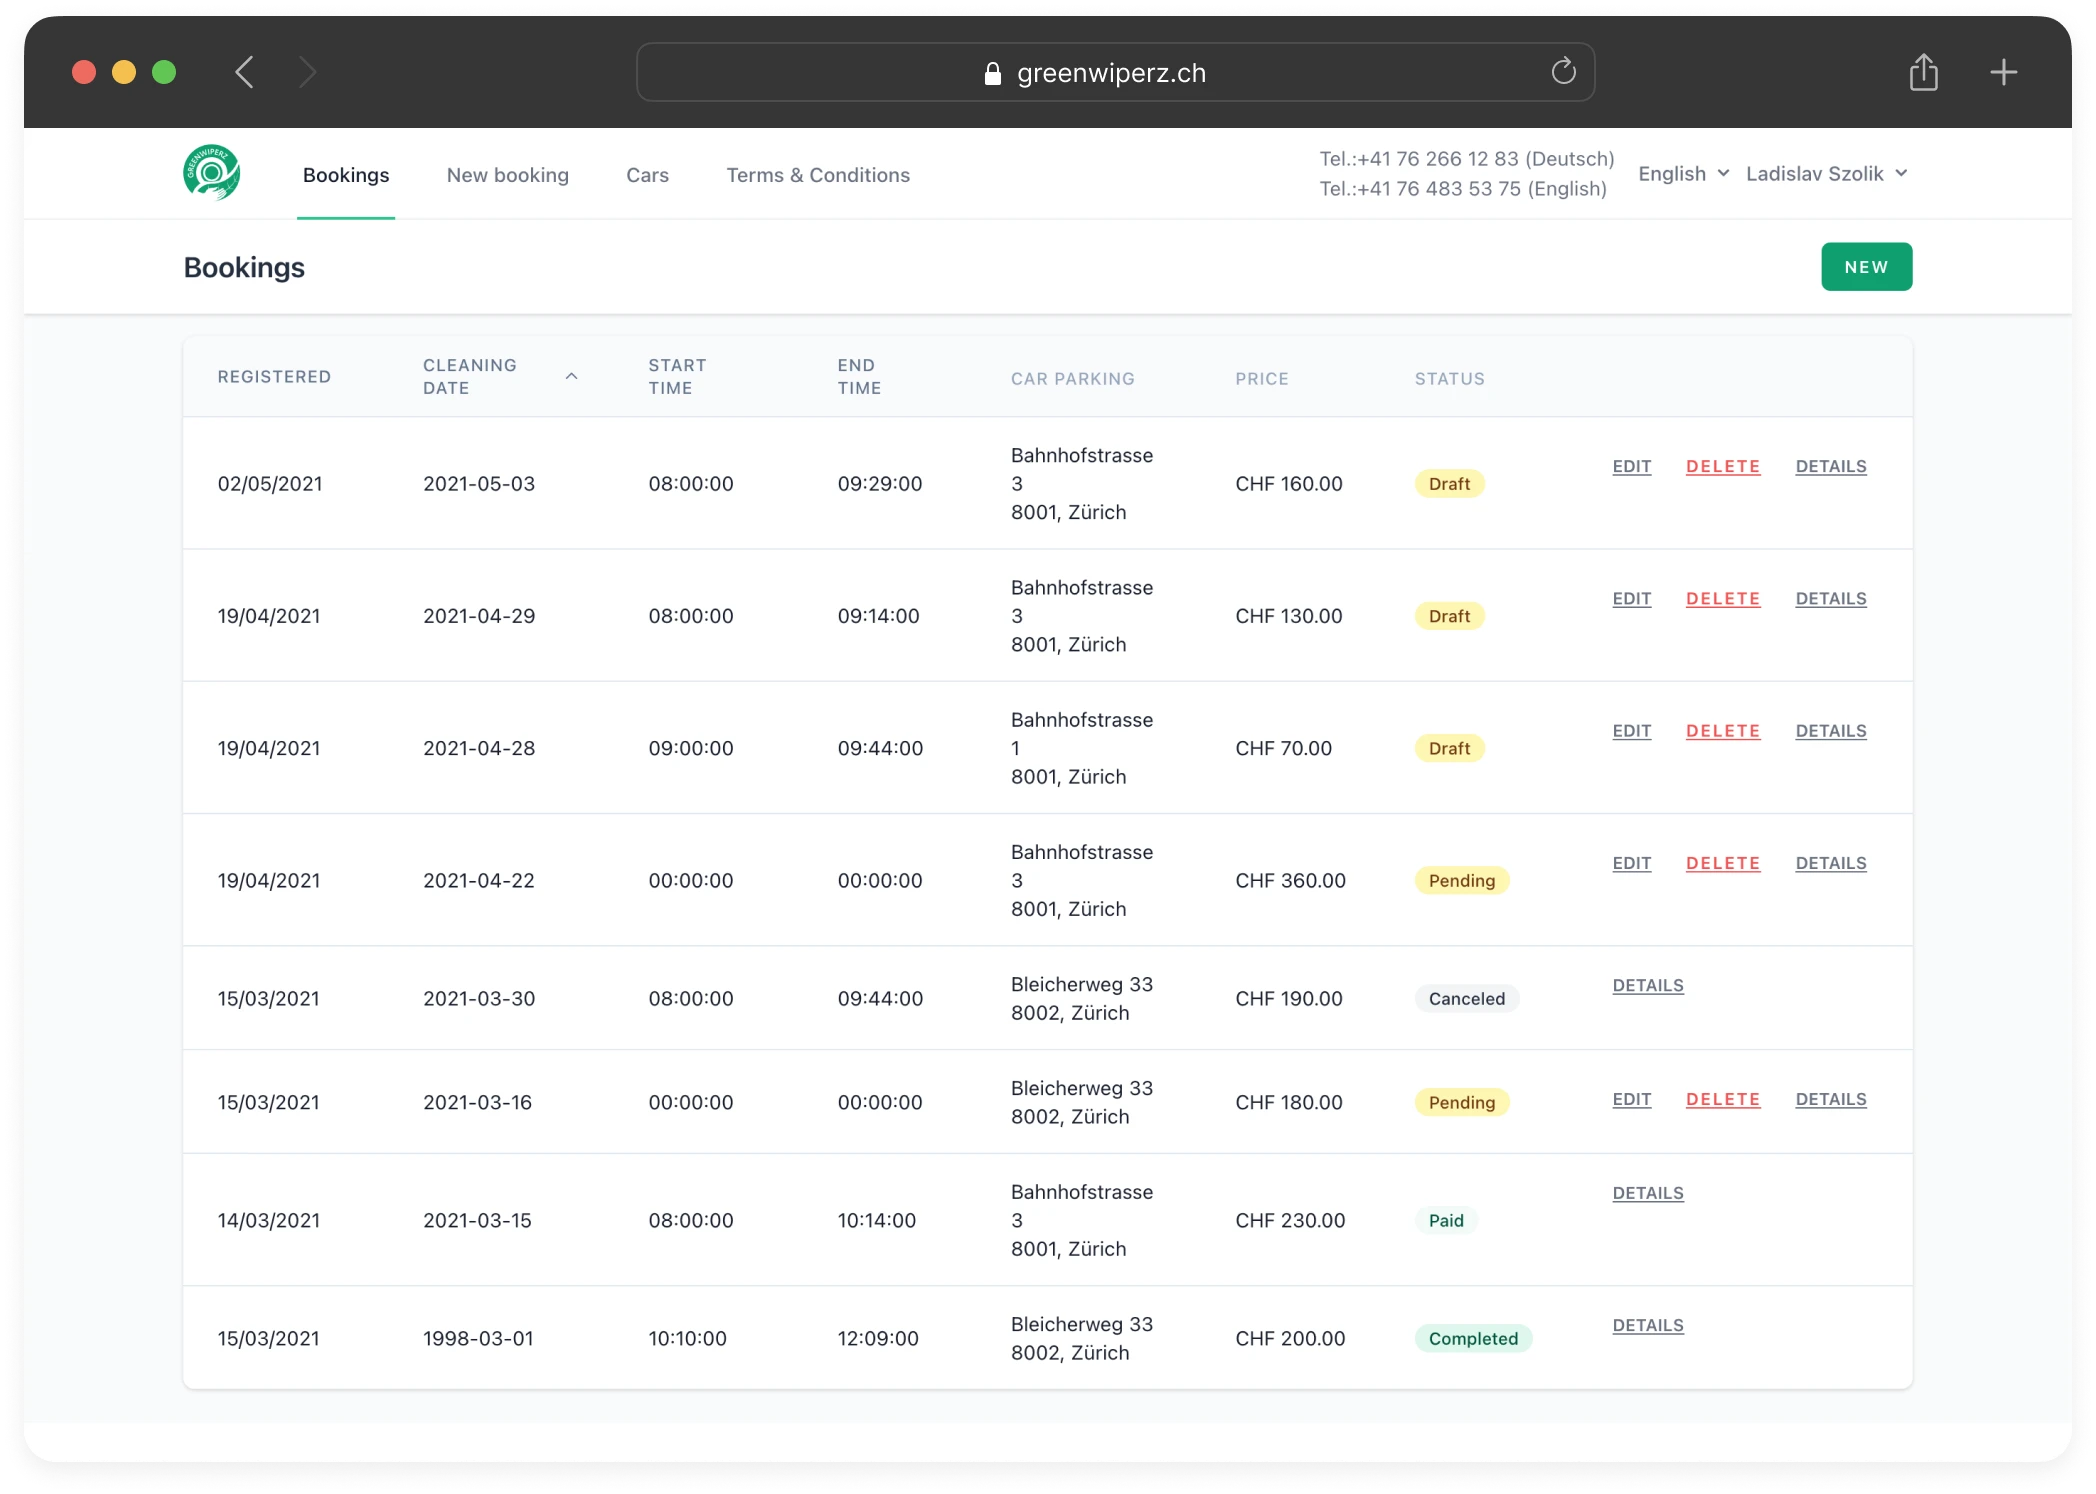2096x1494 pixels.
Task: Click Pending badge on CHF 180.00 row
Action: pyautogui.click(x=1462, y=1103)
